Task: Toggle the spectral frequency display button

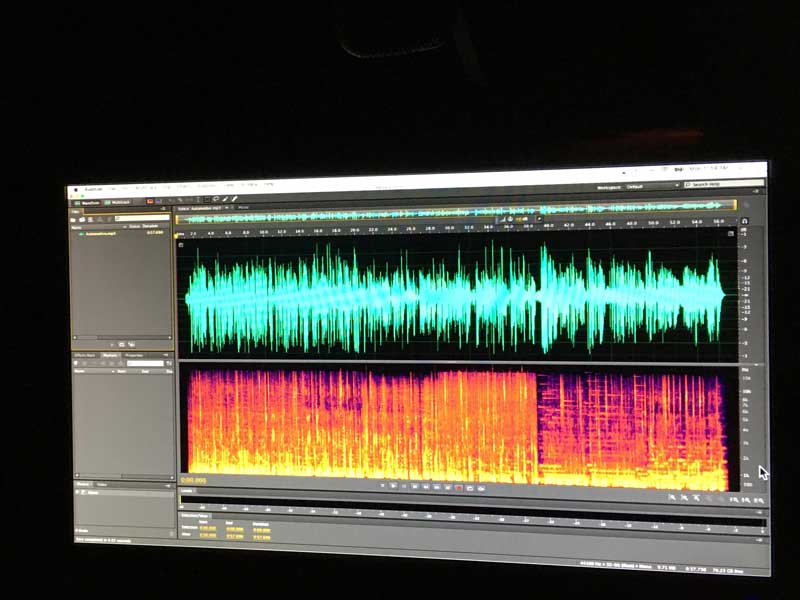Action: (150, 202)
